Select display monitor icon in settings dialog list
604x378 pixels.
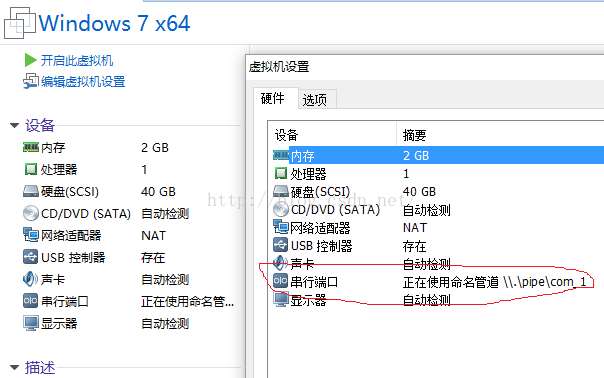(x=281, y=299)
